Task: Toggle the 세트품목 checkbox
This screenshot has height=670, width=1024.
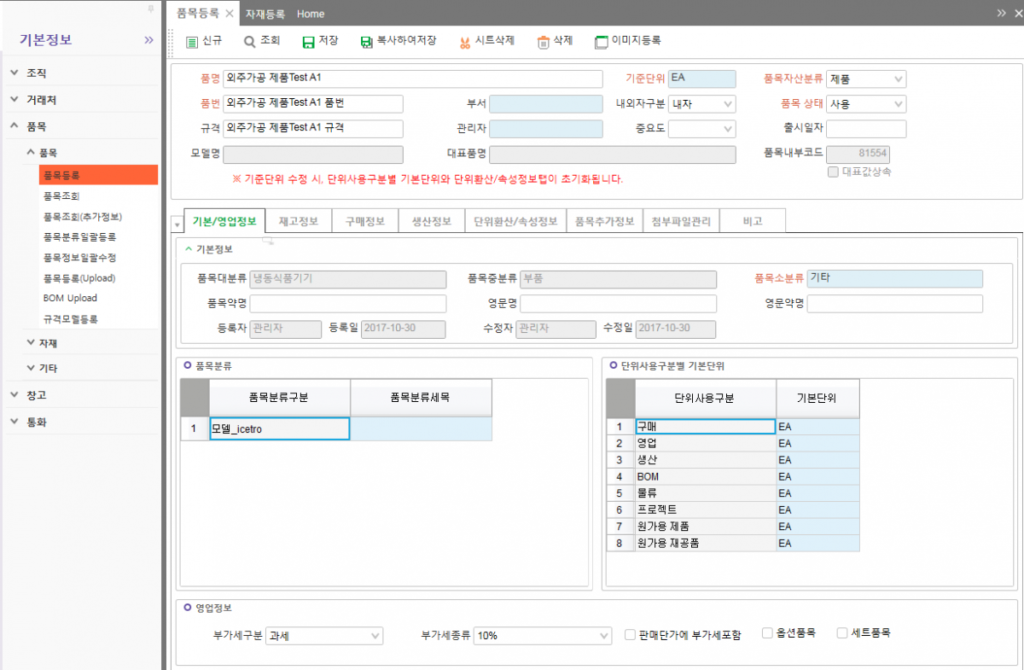Action: pos(841,633)
